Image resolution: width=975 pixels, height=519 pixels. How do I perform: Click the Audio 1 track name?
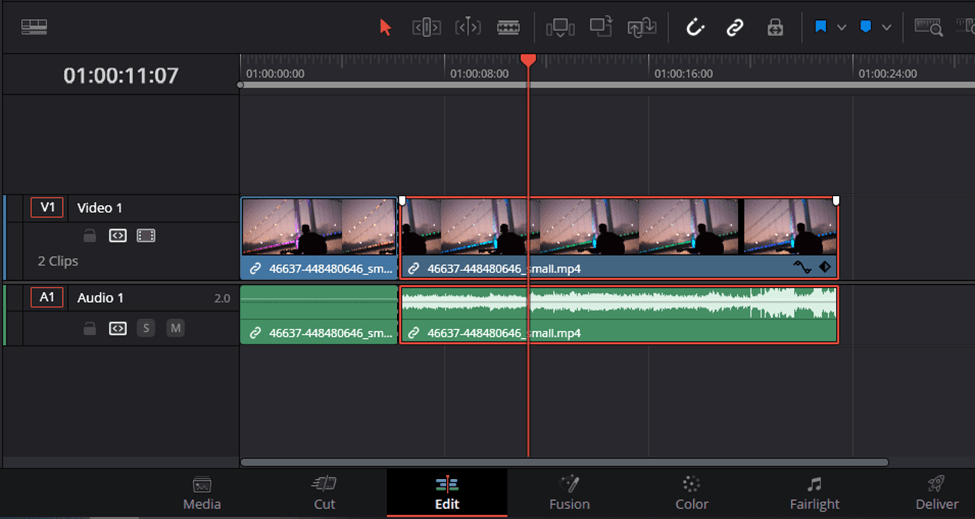click(x=100, y=298)
